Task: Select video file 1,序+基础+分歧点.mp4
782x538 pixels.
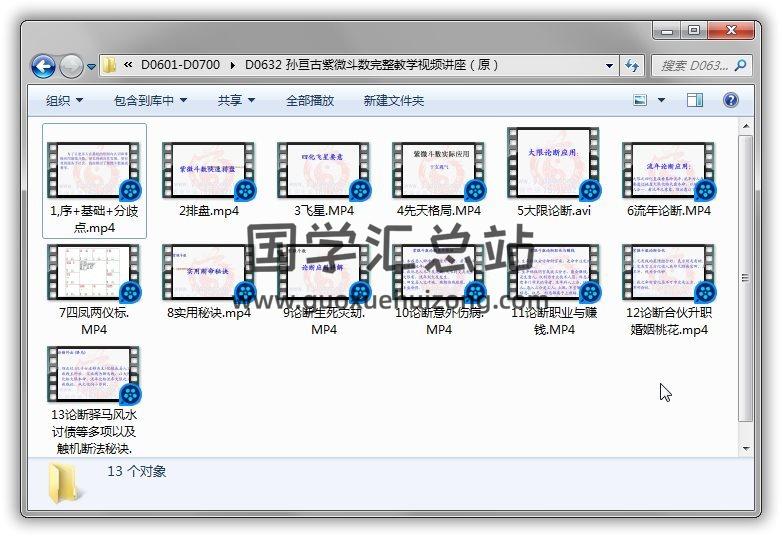Action: [x=94, y=181]
